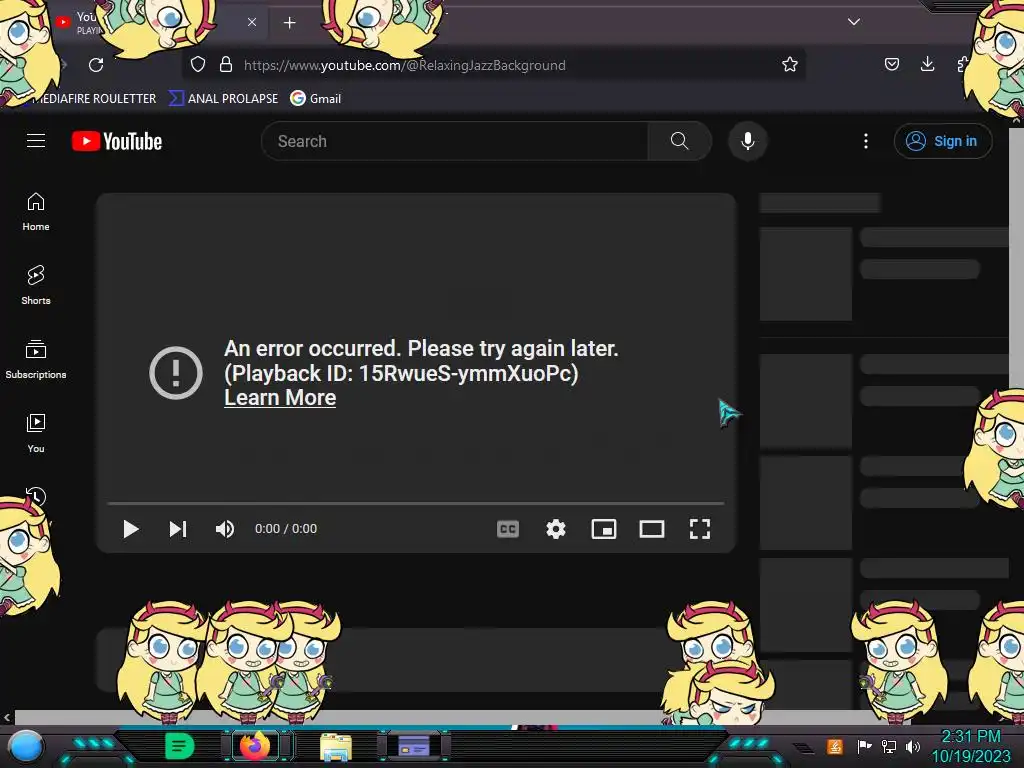Open a new tab
1024x768 pixels.
(x=289, y=23)
